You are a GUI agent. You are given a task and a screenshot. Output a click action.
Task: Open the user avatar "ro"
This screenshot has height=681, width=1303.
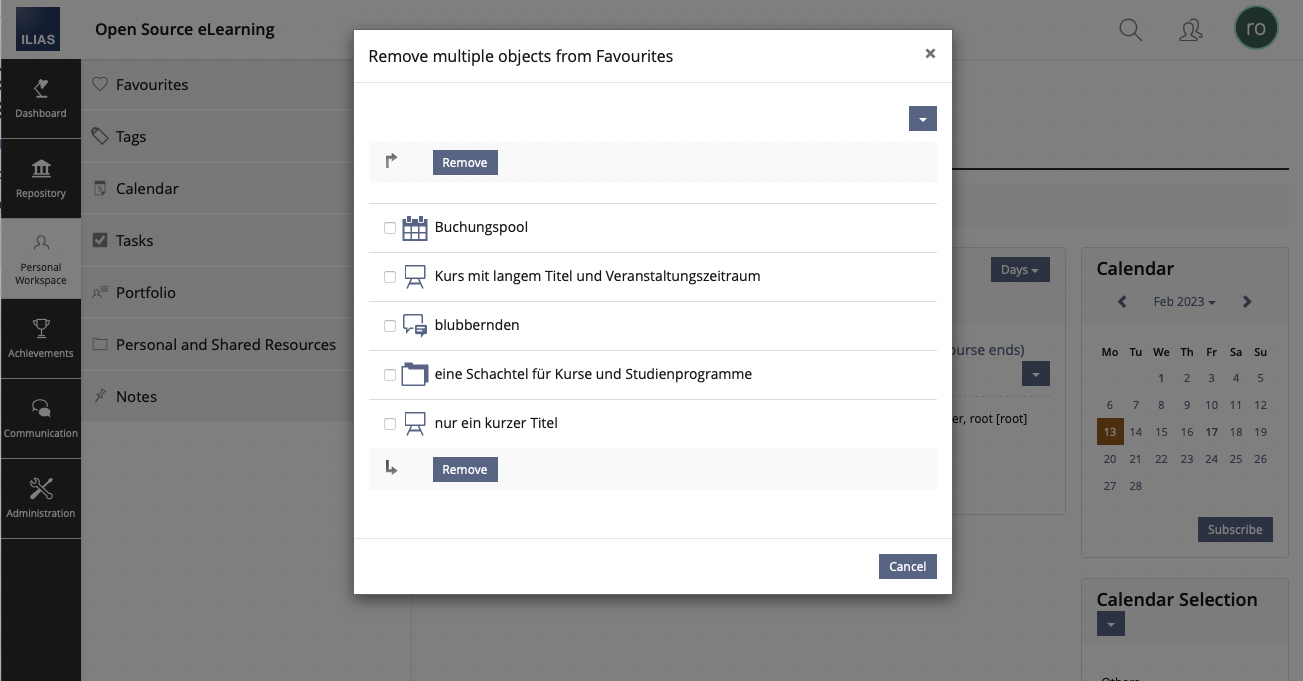pyautogui.click(x=1256, y=29)
